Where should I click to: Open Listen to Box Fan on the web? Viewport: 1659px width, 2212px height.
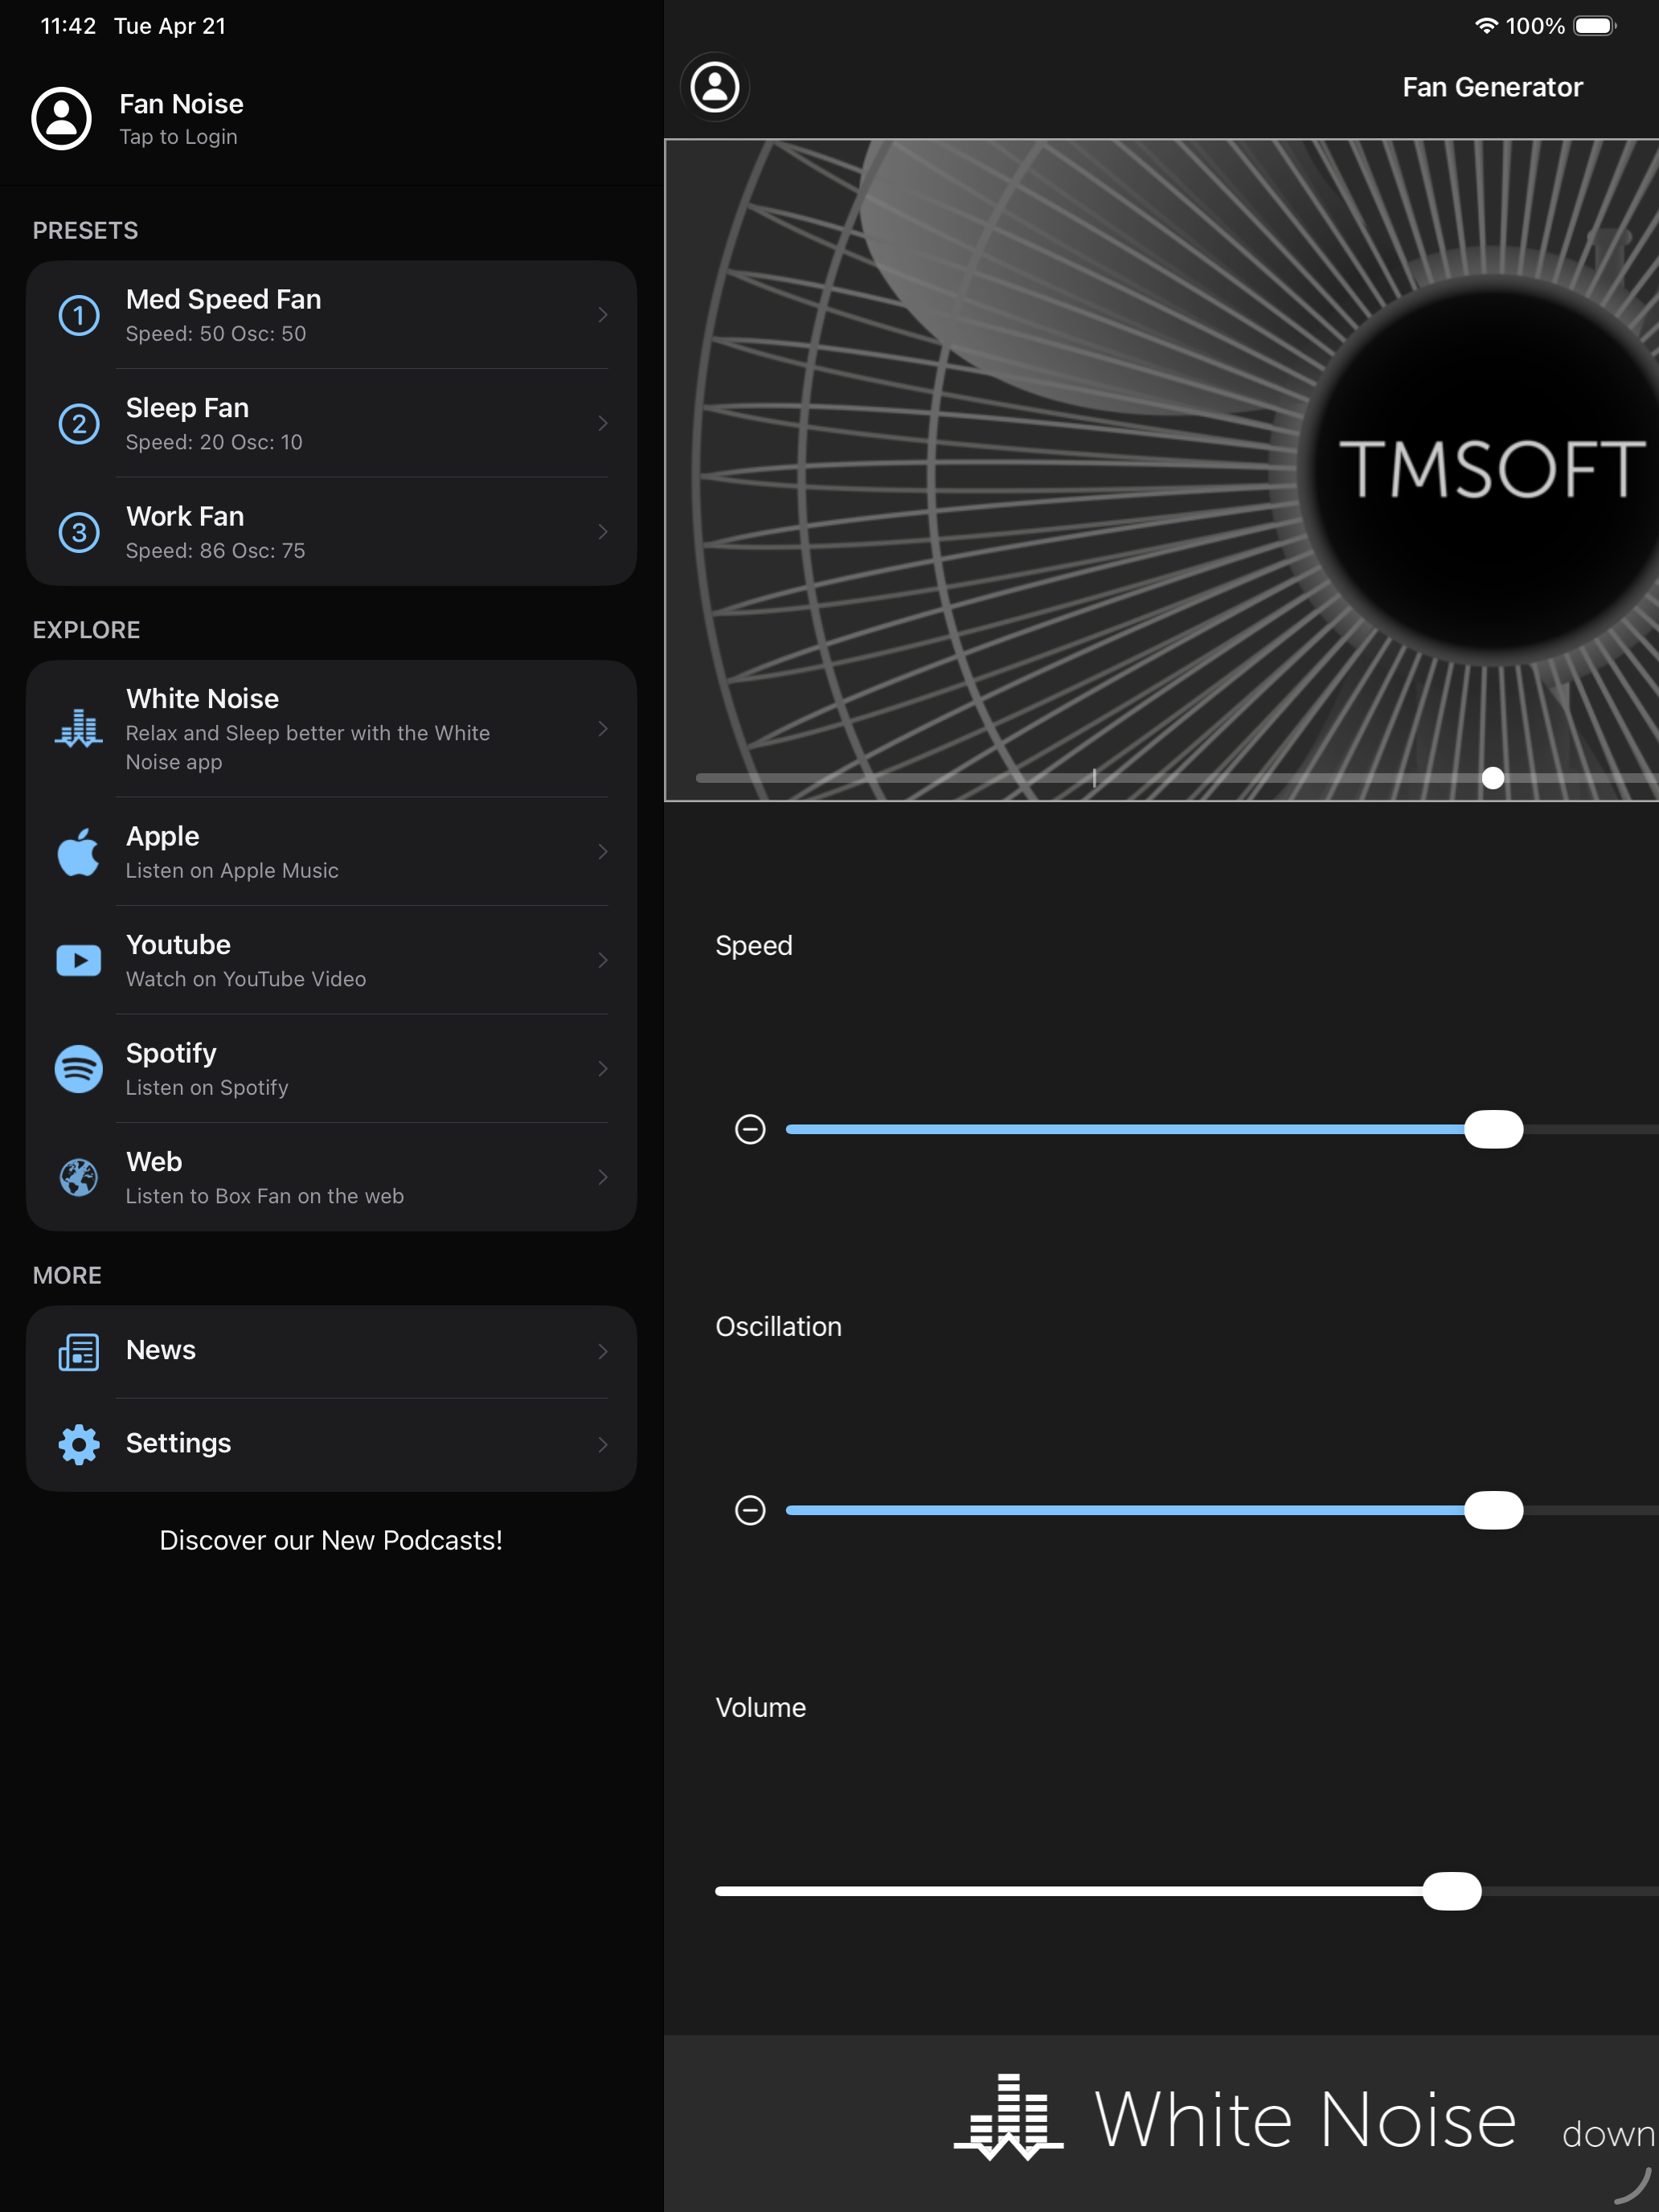click(265, 1197)
